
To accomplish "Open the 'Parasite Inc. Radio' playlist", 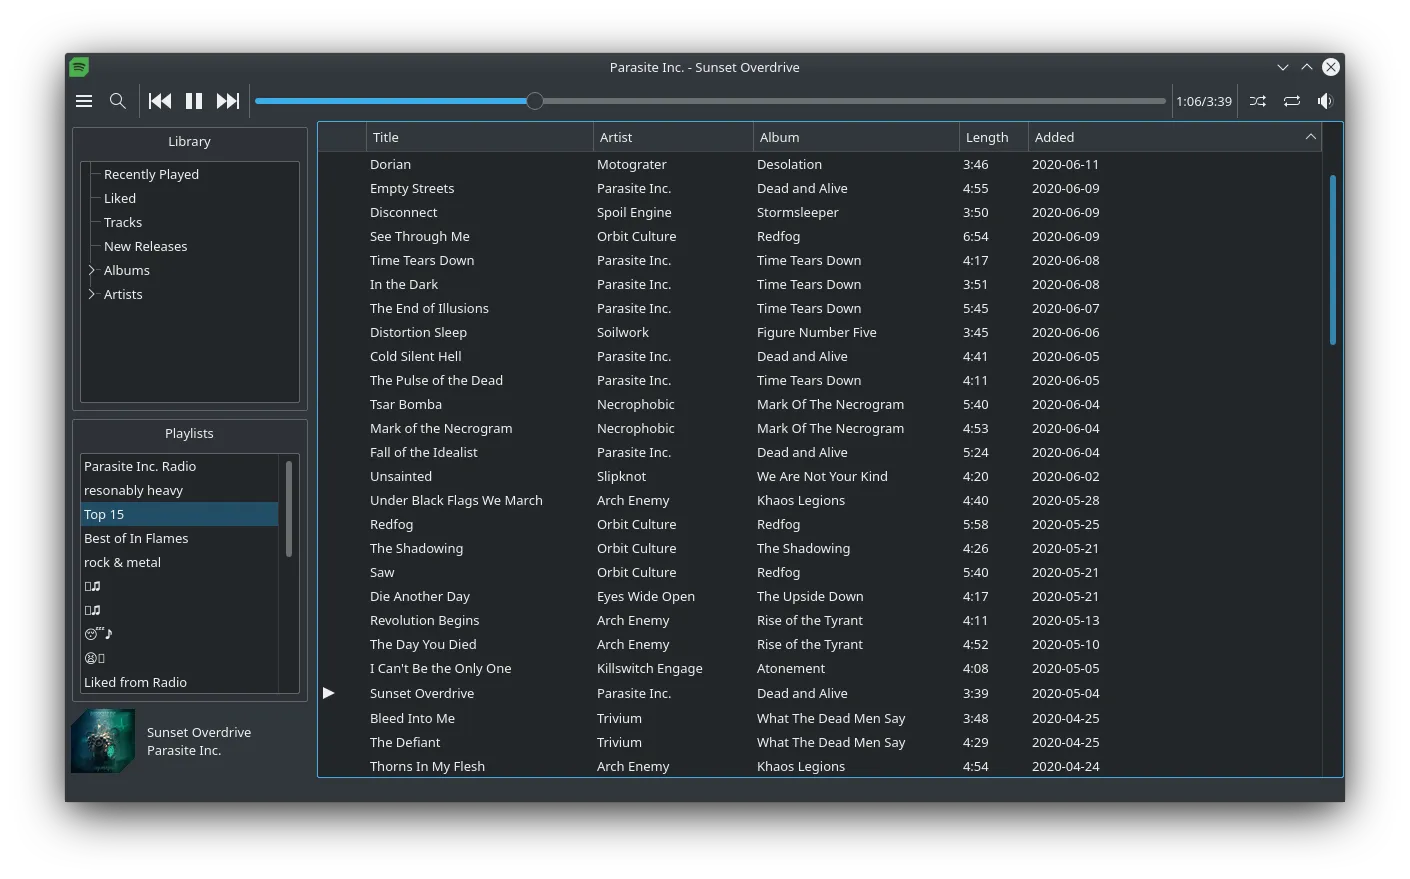I will (140, 466).
